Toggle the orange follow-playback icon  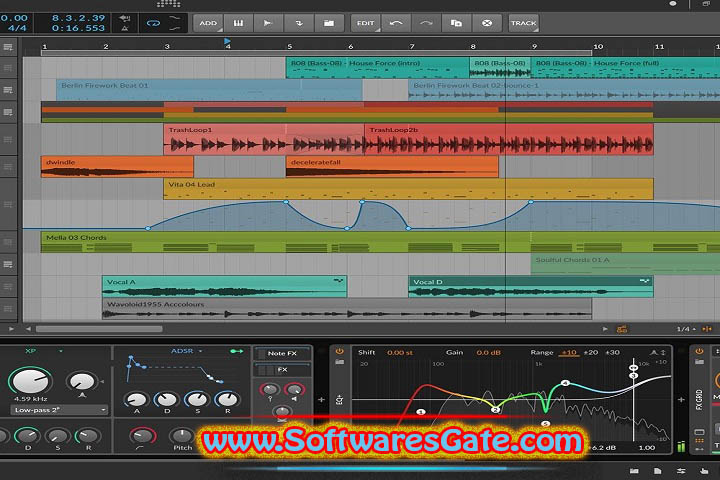click(622, 329)
